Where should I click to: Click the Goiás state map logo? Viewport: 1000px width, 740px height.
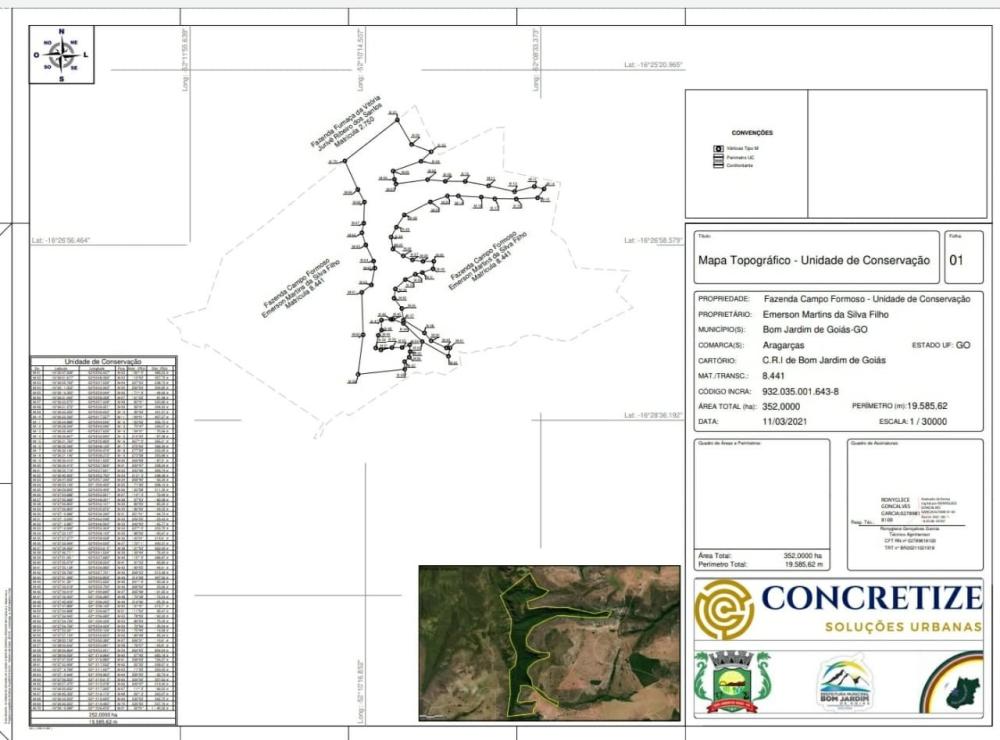coord(954,683)
